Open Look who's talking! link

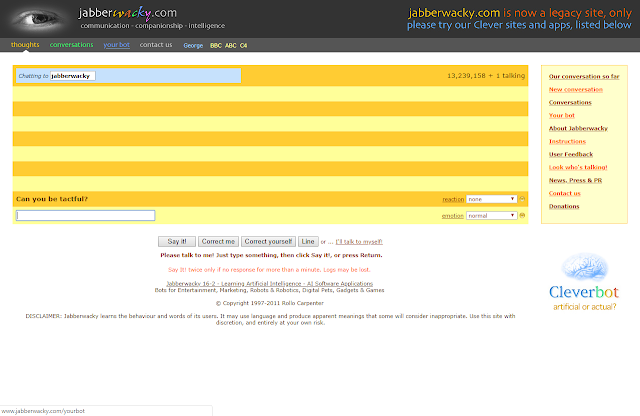578,167
